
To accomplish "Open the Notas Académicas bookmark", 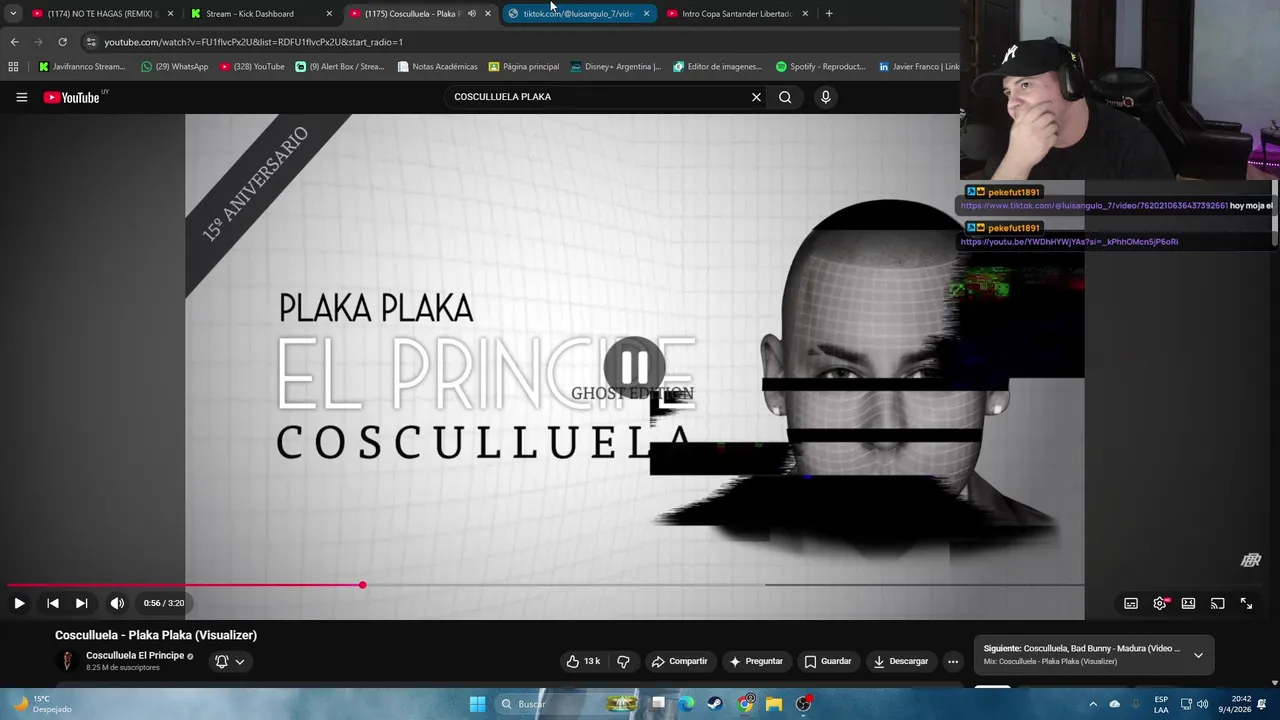I will click(x=437, y=67).
